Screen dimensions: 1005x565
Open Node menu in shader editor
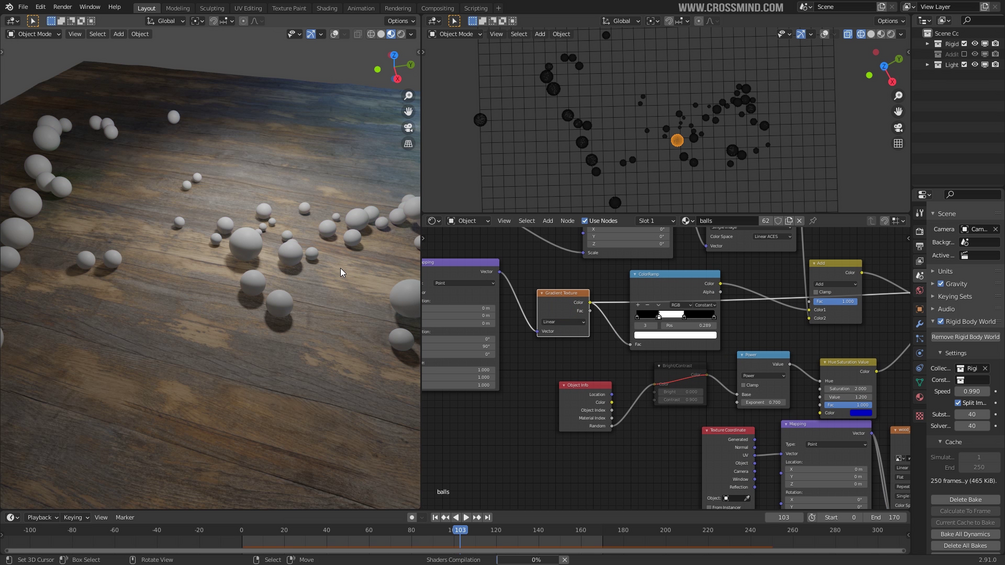coord(567,220)
